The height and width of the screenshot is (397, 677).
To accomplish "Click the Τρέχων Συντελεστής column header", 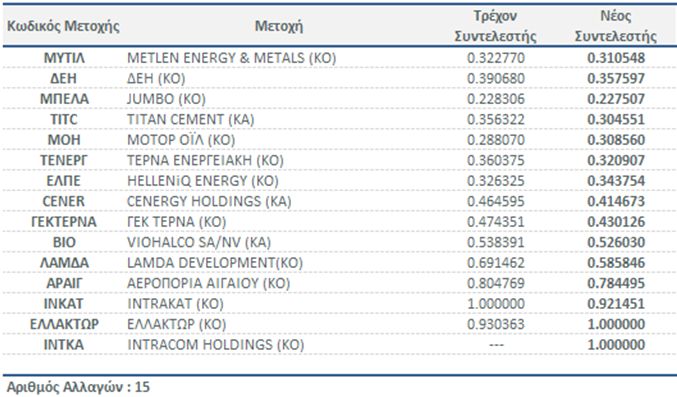I will tap(495, 26).
